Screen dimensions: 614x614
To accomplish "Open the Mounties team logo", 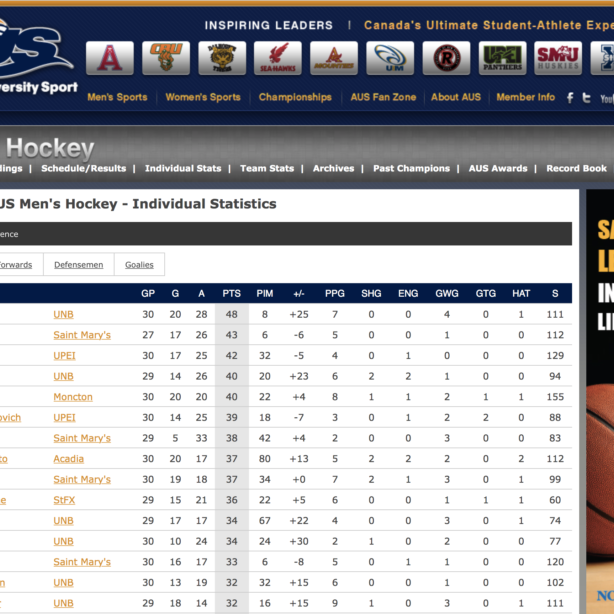I will pyautogui.click(x=334, y=58).
